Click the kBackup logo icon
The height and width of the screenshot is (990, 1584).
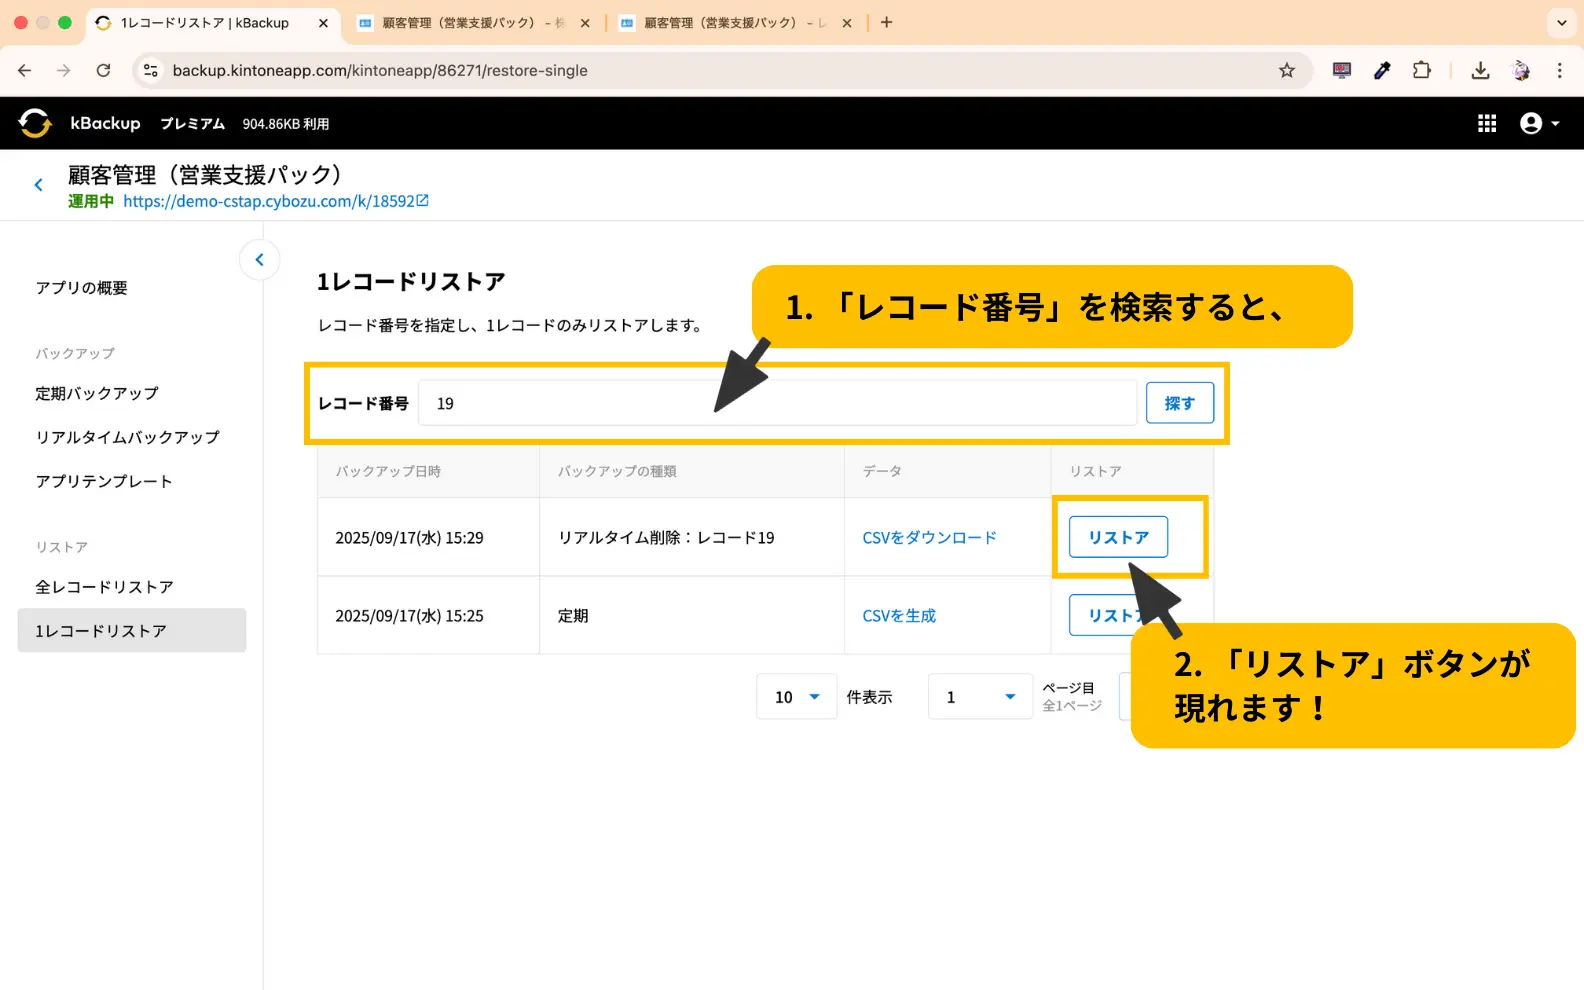pos(34,123)
